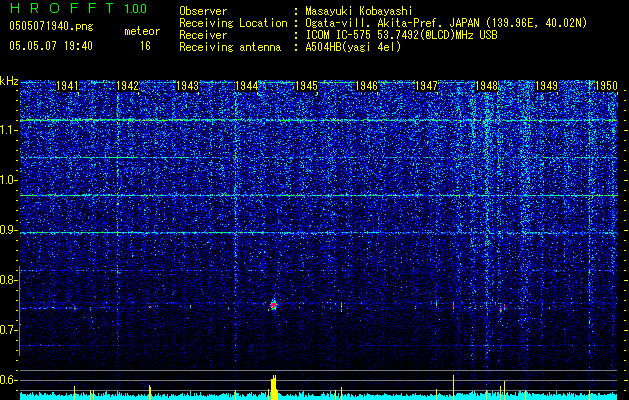Click the 1947 time marker
The width and height of the screenshot is (629, 400).
tap(426, 86)
